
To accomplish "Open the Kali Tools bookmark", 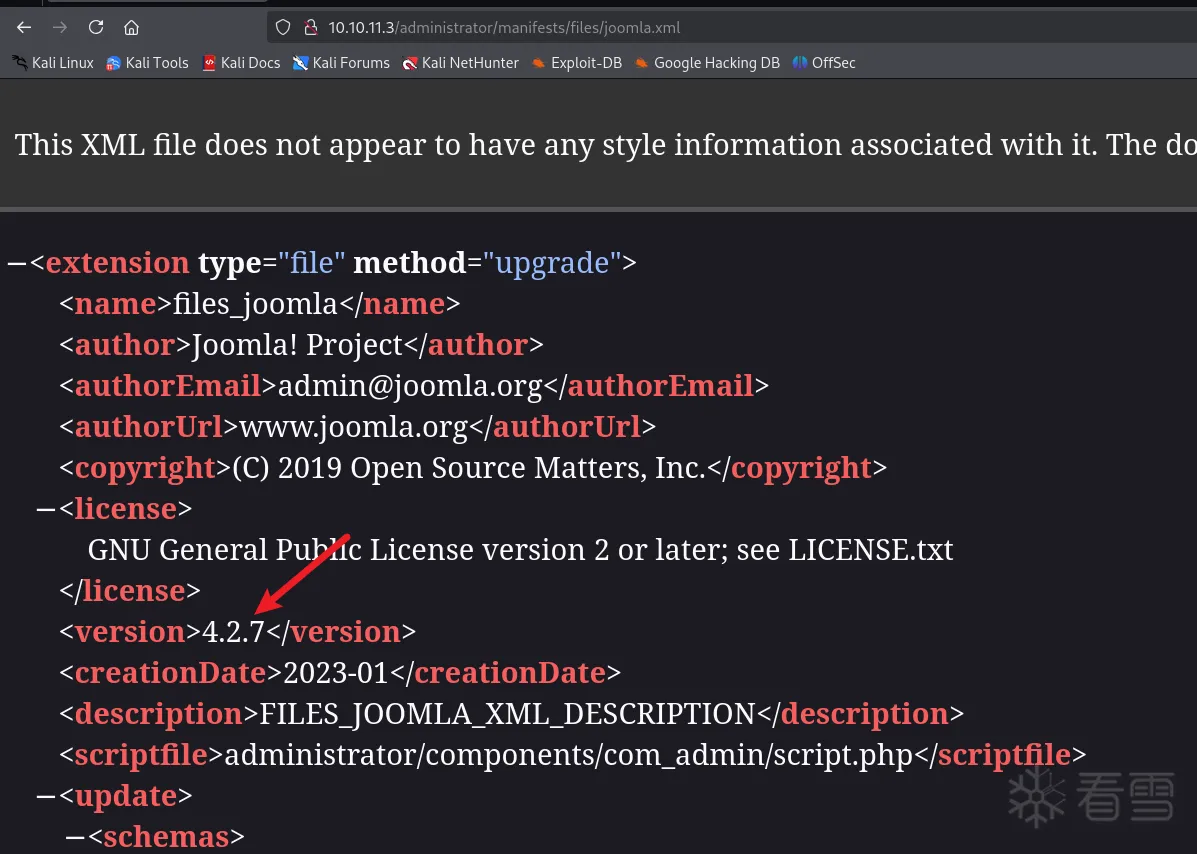I will [147, 63].
